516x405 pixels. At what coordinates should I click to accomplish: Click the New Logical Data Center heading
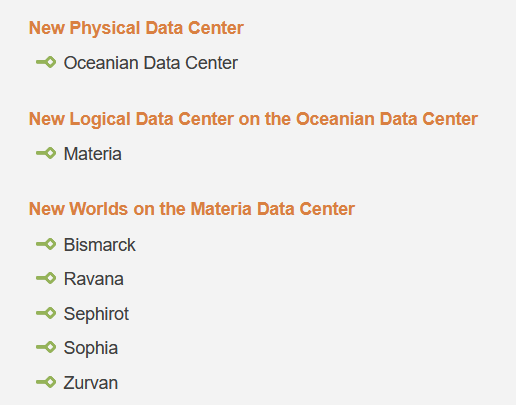coord(253,119)
